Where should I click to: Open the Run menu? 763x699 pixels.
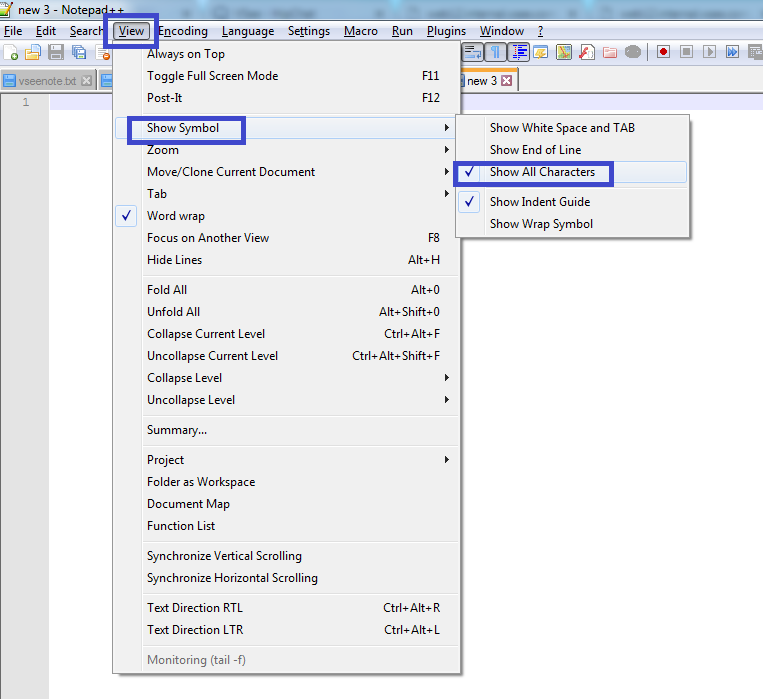tap(402, 31)
